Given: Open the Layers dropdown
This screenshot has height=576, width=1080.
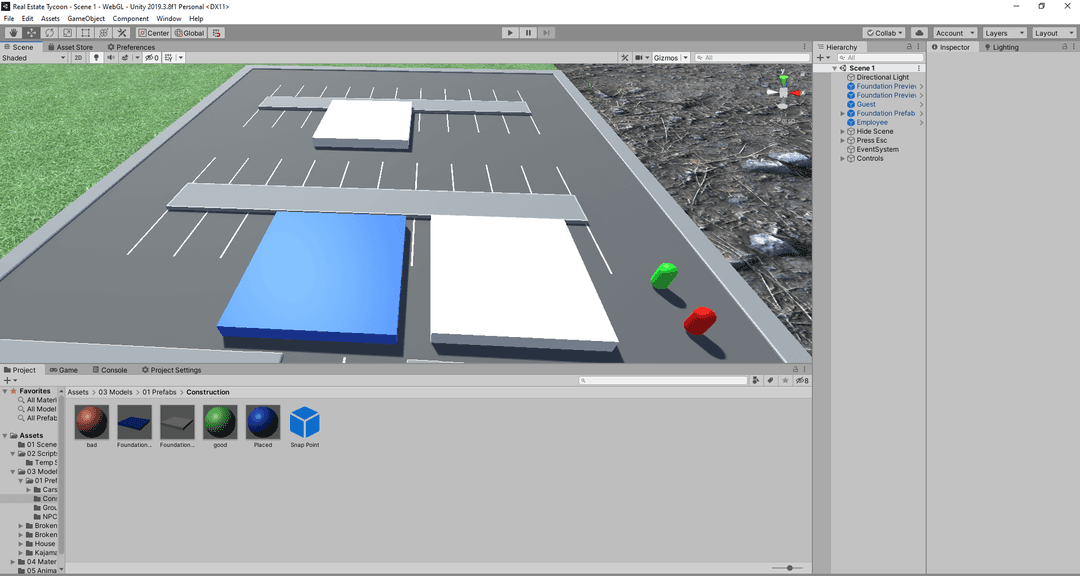Looking at the screenshot, I should coord(1004,33).
